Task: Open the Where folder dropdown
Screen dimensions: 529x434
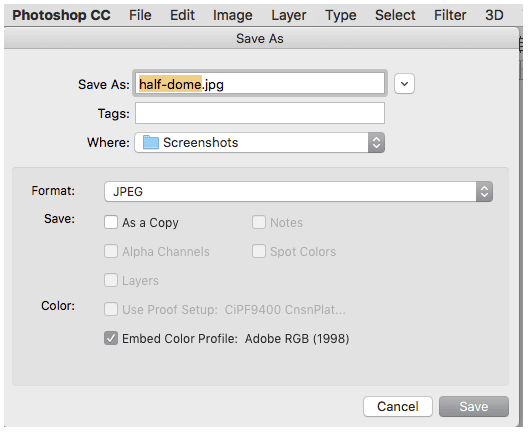Action: (x=259, y=143)
